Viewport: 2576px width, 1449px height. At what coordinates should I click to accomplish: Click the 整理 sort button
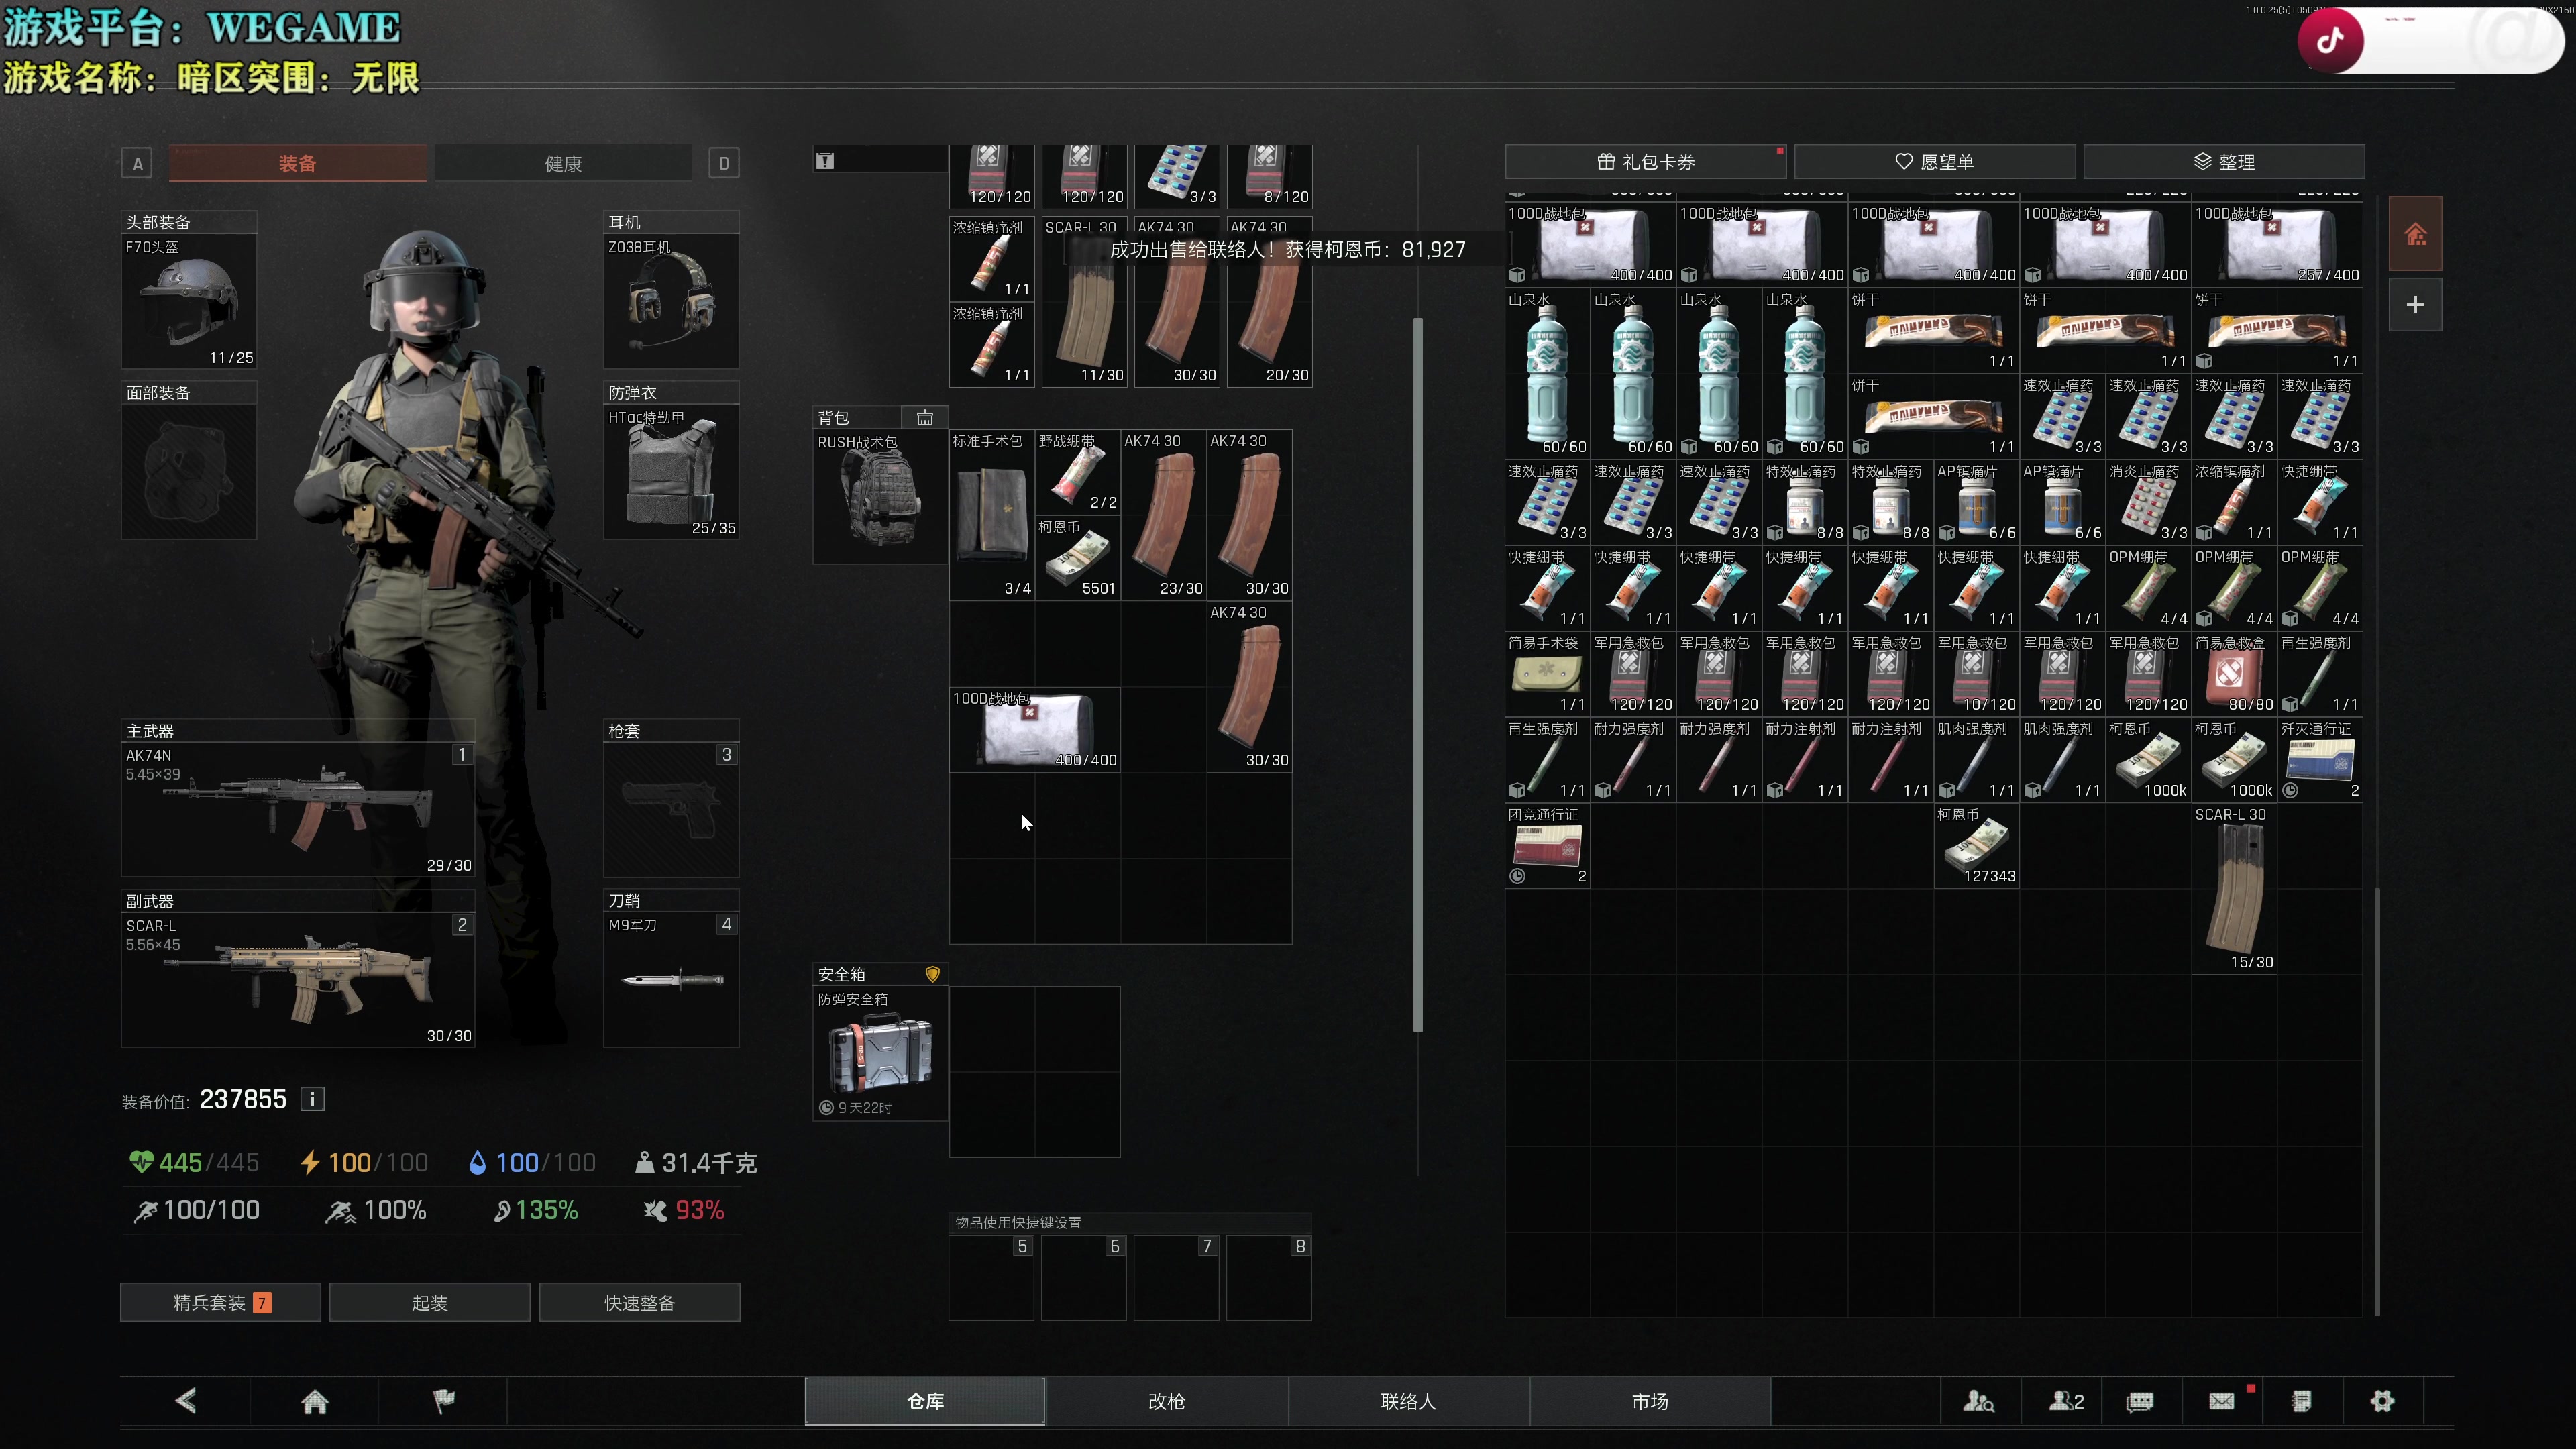point(2224,162)
